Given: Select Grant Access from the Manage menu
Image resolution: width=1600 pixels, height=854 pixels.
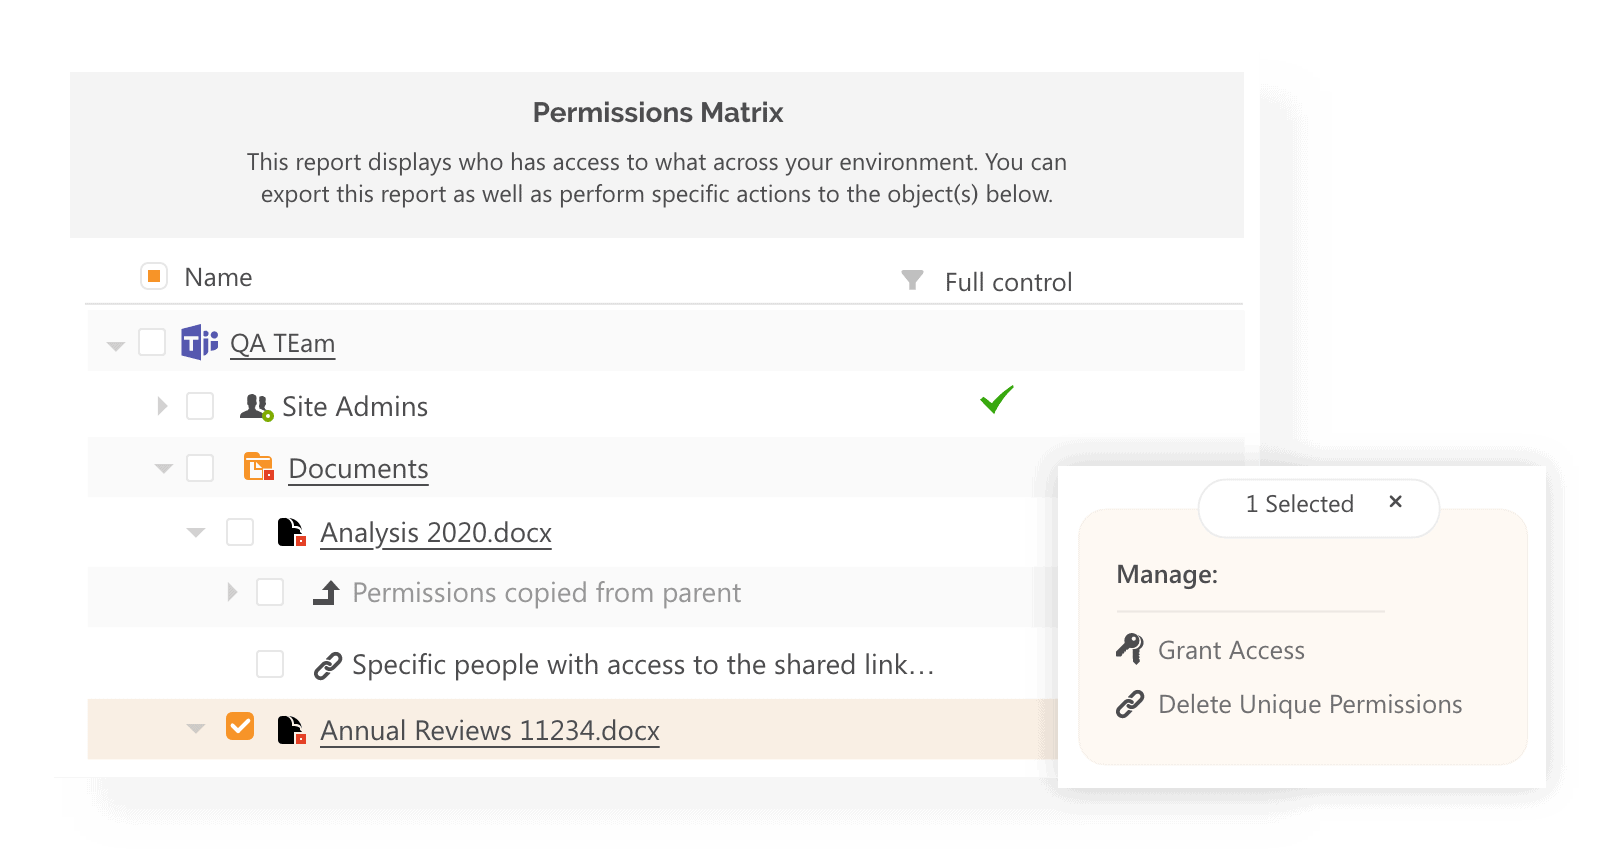Looking at the screenshot, I should pos(1231,650).
